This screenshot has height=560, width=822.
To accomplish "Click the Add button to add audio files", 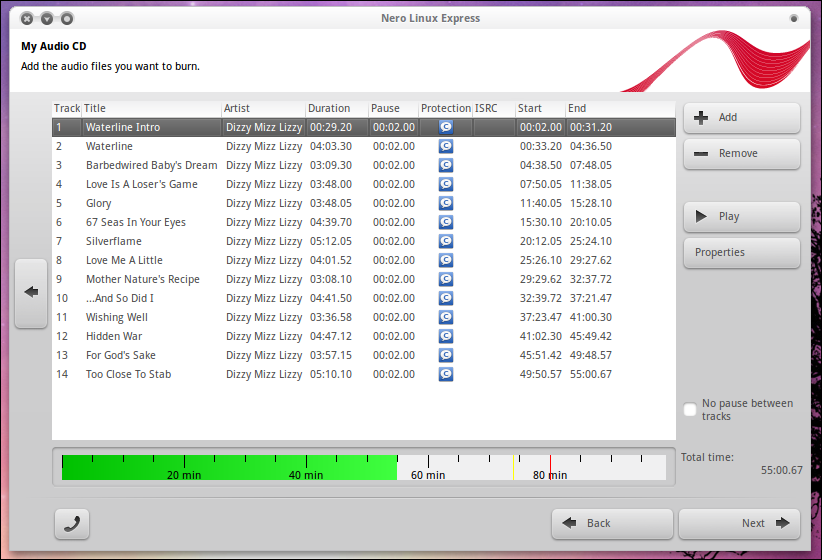I will pos(741,117).
